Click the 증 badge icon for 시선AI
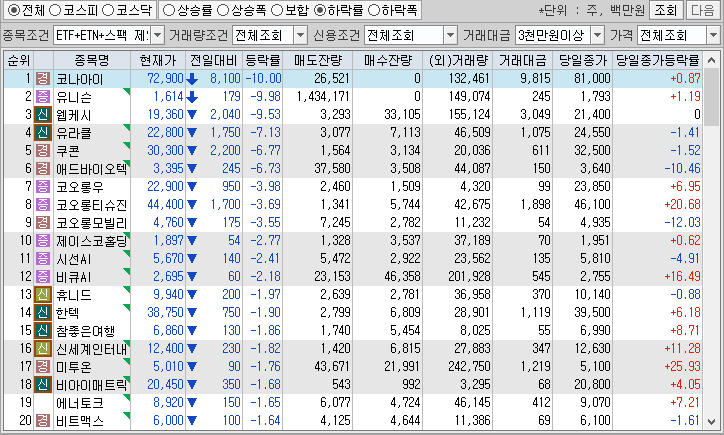The width and height of the screenshot is (724, 435). click(x=43, y=259)
